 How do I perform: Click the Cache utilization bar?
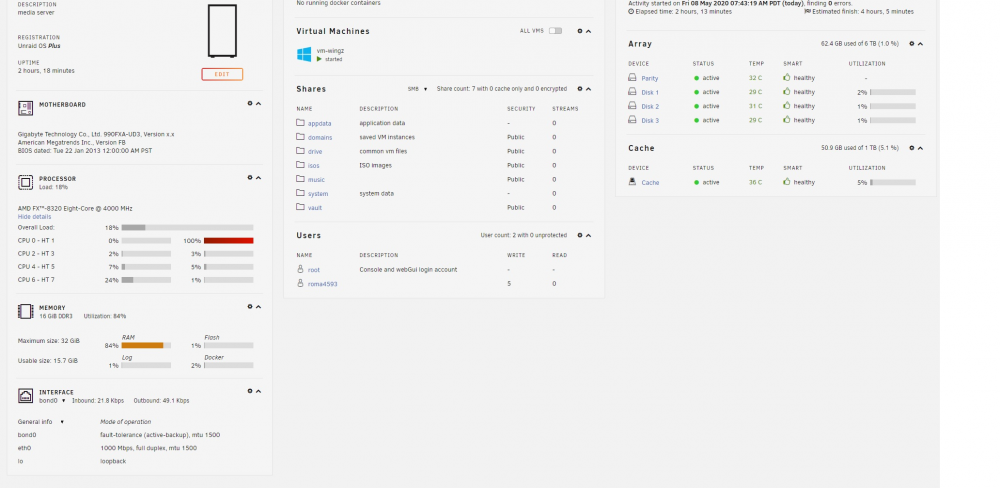click(892, 182)
